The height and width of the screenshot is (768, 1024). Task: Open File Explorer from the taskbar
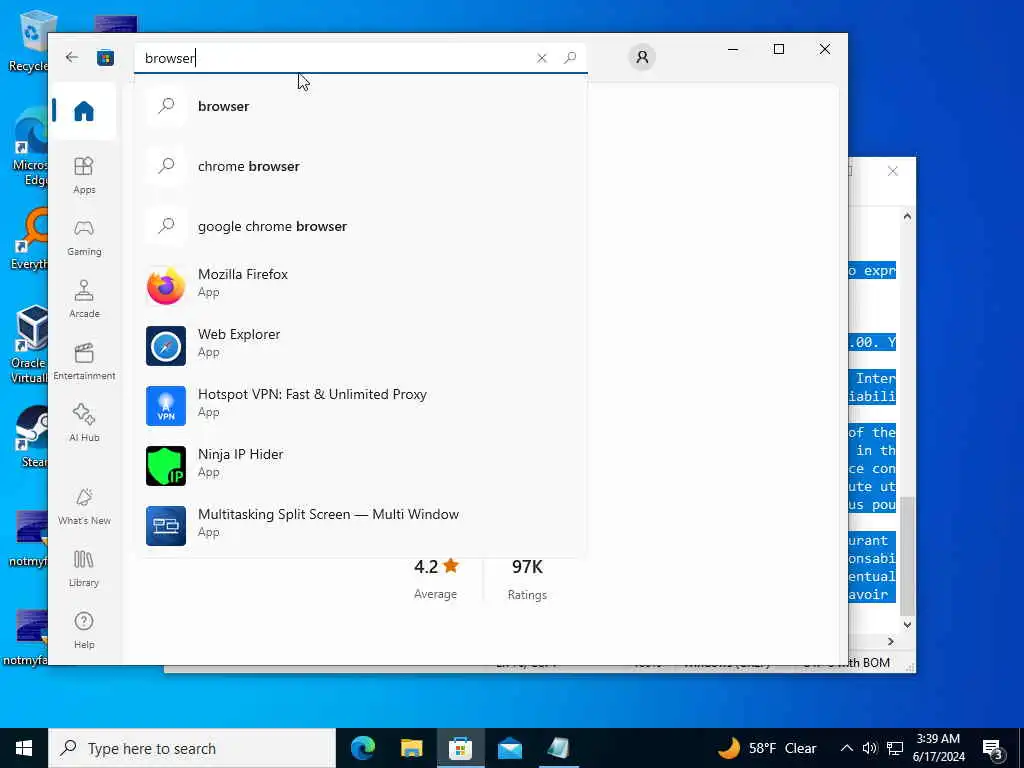click(411, 748)
